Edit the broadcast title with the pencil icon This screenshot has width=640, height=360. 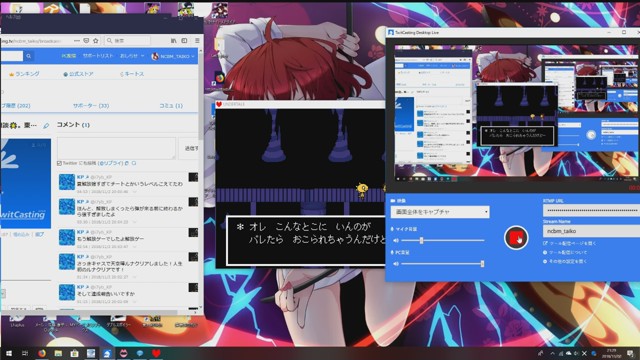46,126
